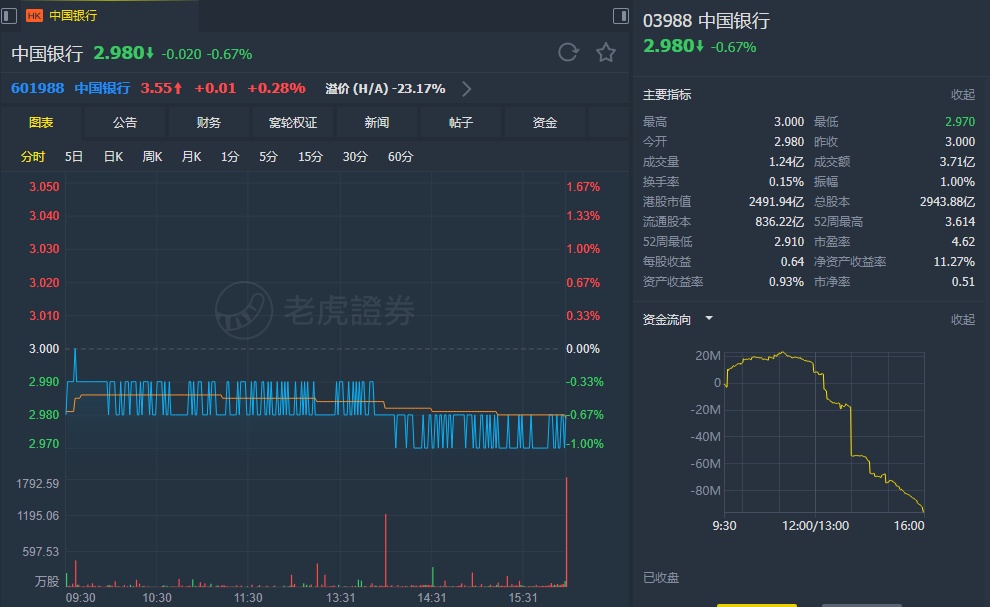
Task: Open the 公告 tab
Action: (x=125, y=123)
